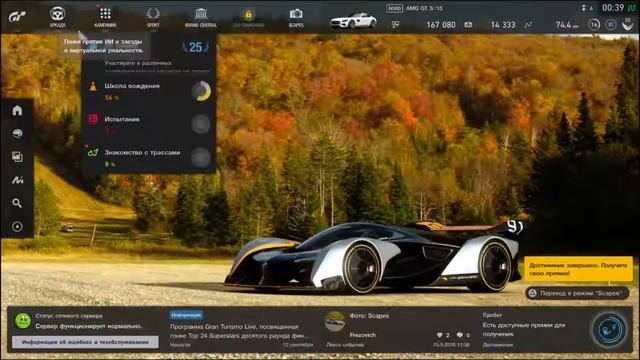Viewport: 640px width, 360px height.
Task: Open the Пробег achievement panel text
Action: click(x=524, y=329)
